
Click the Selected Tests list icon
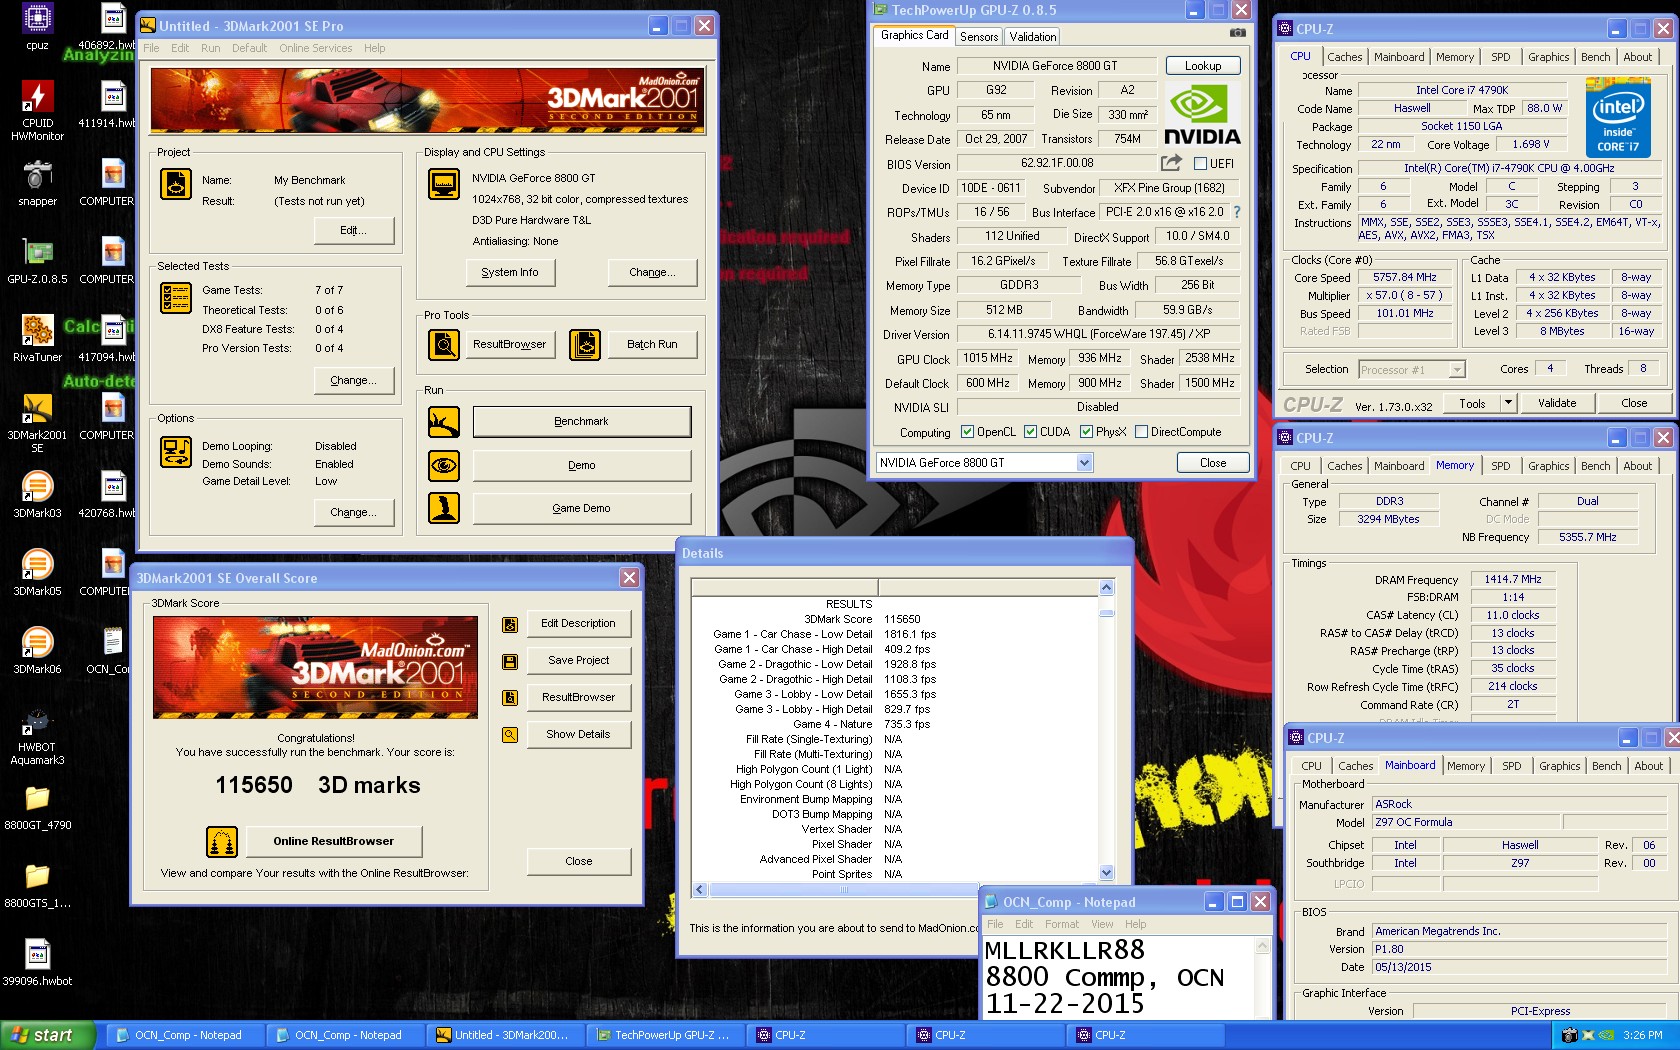pyautogui.click(x=176, y=298)
